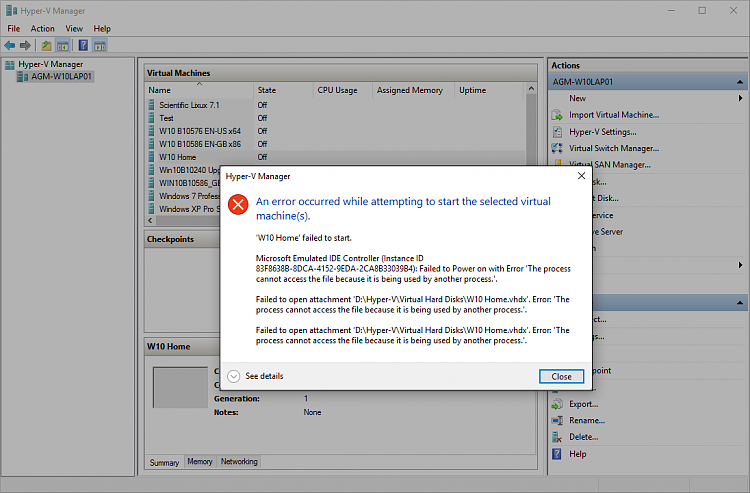750x493 pixels.
Task: Collapse the lower actions section arrow
Action: click(x=740, y=303)
